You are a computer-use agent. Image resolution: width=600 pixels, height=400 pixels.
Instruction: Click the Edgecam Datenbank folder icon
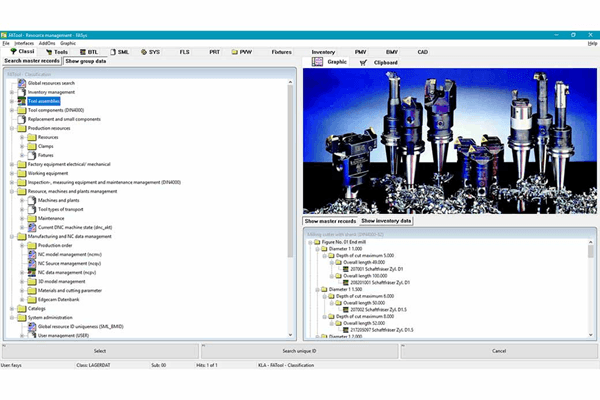point(32,299)
